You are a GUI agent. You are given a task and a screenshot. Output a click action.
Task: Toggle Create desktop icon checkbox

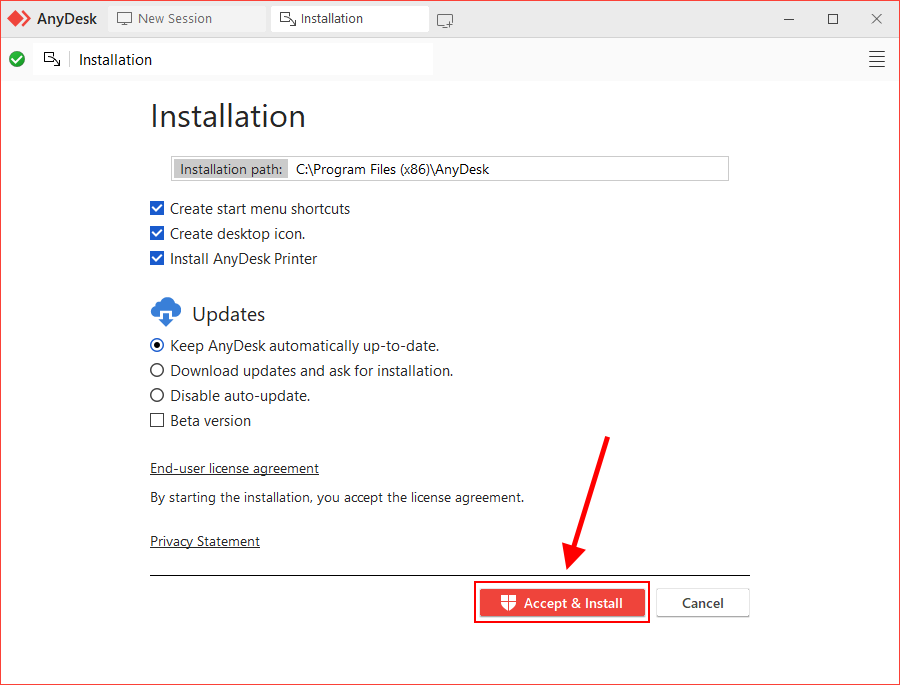click(x=157, y=233)
